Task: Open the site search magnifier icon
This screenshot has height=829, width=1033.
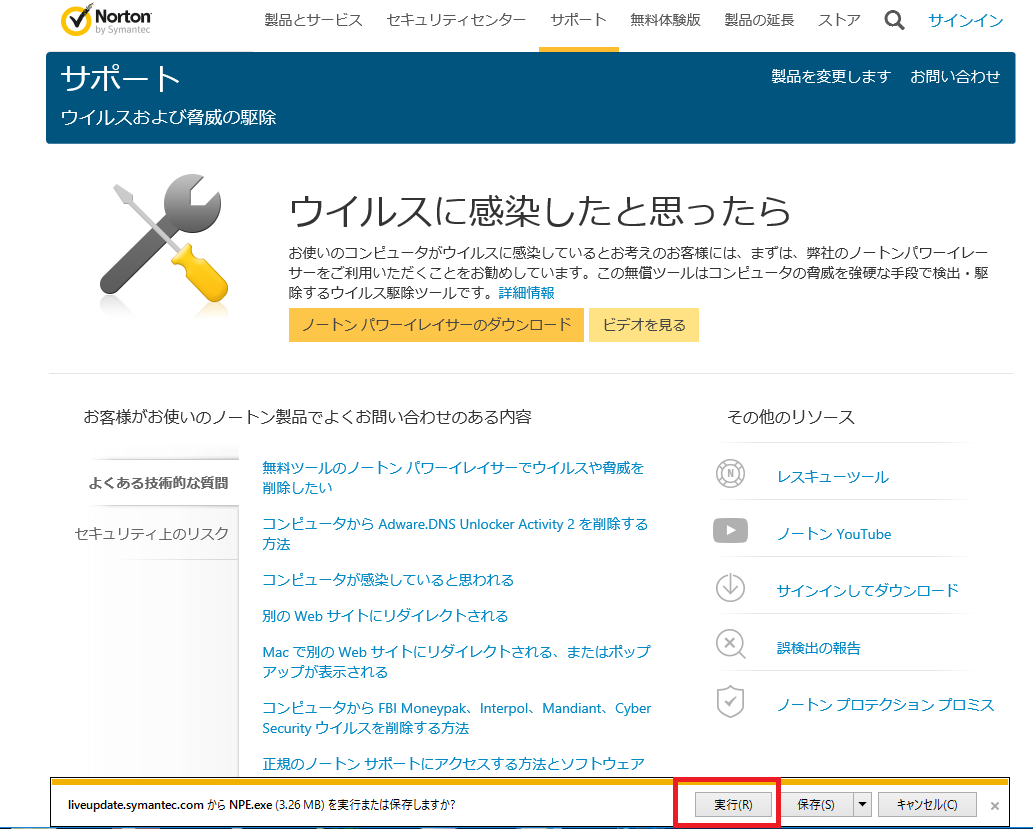Action: 894,20
